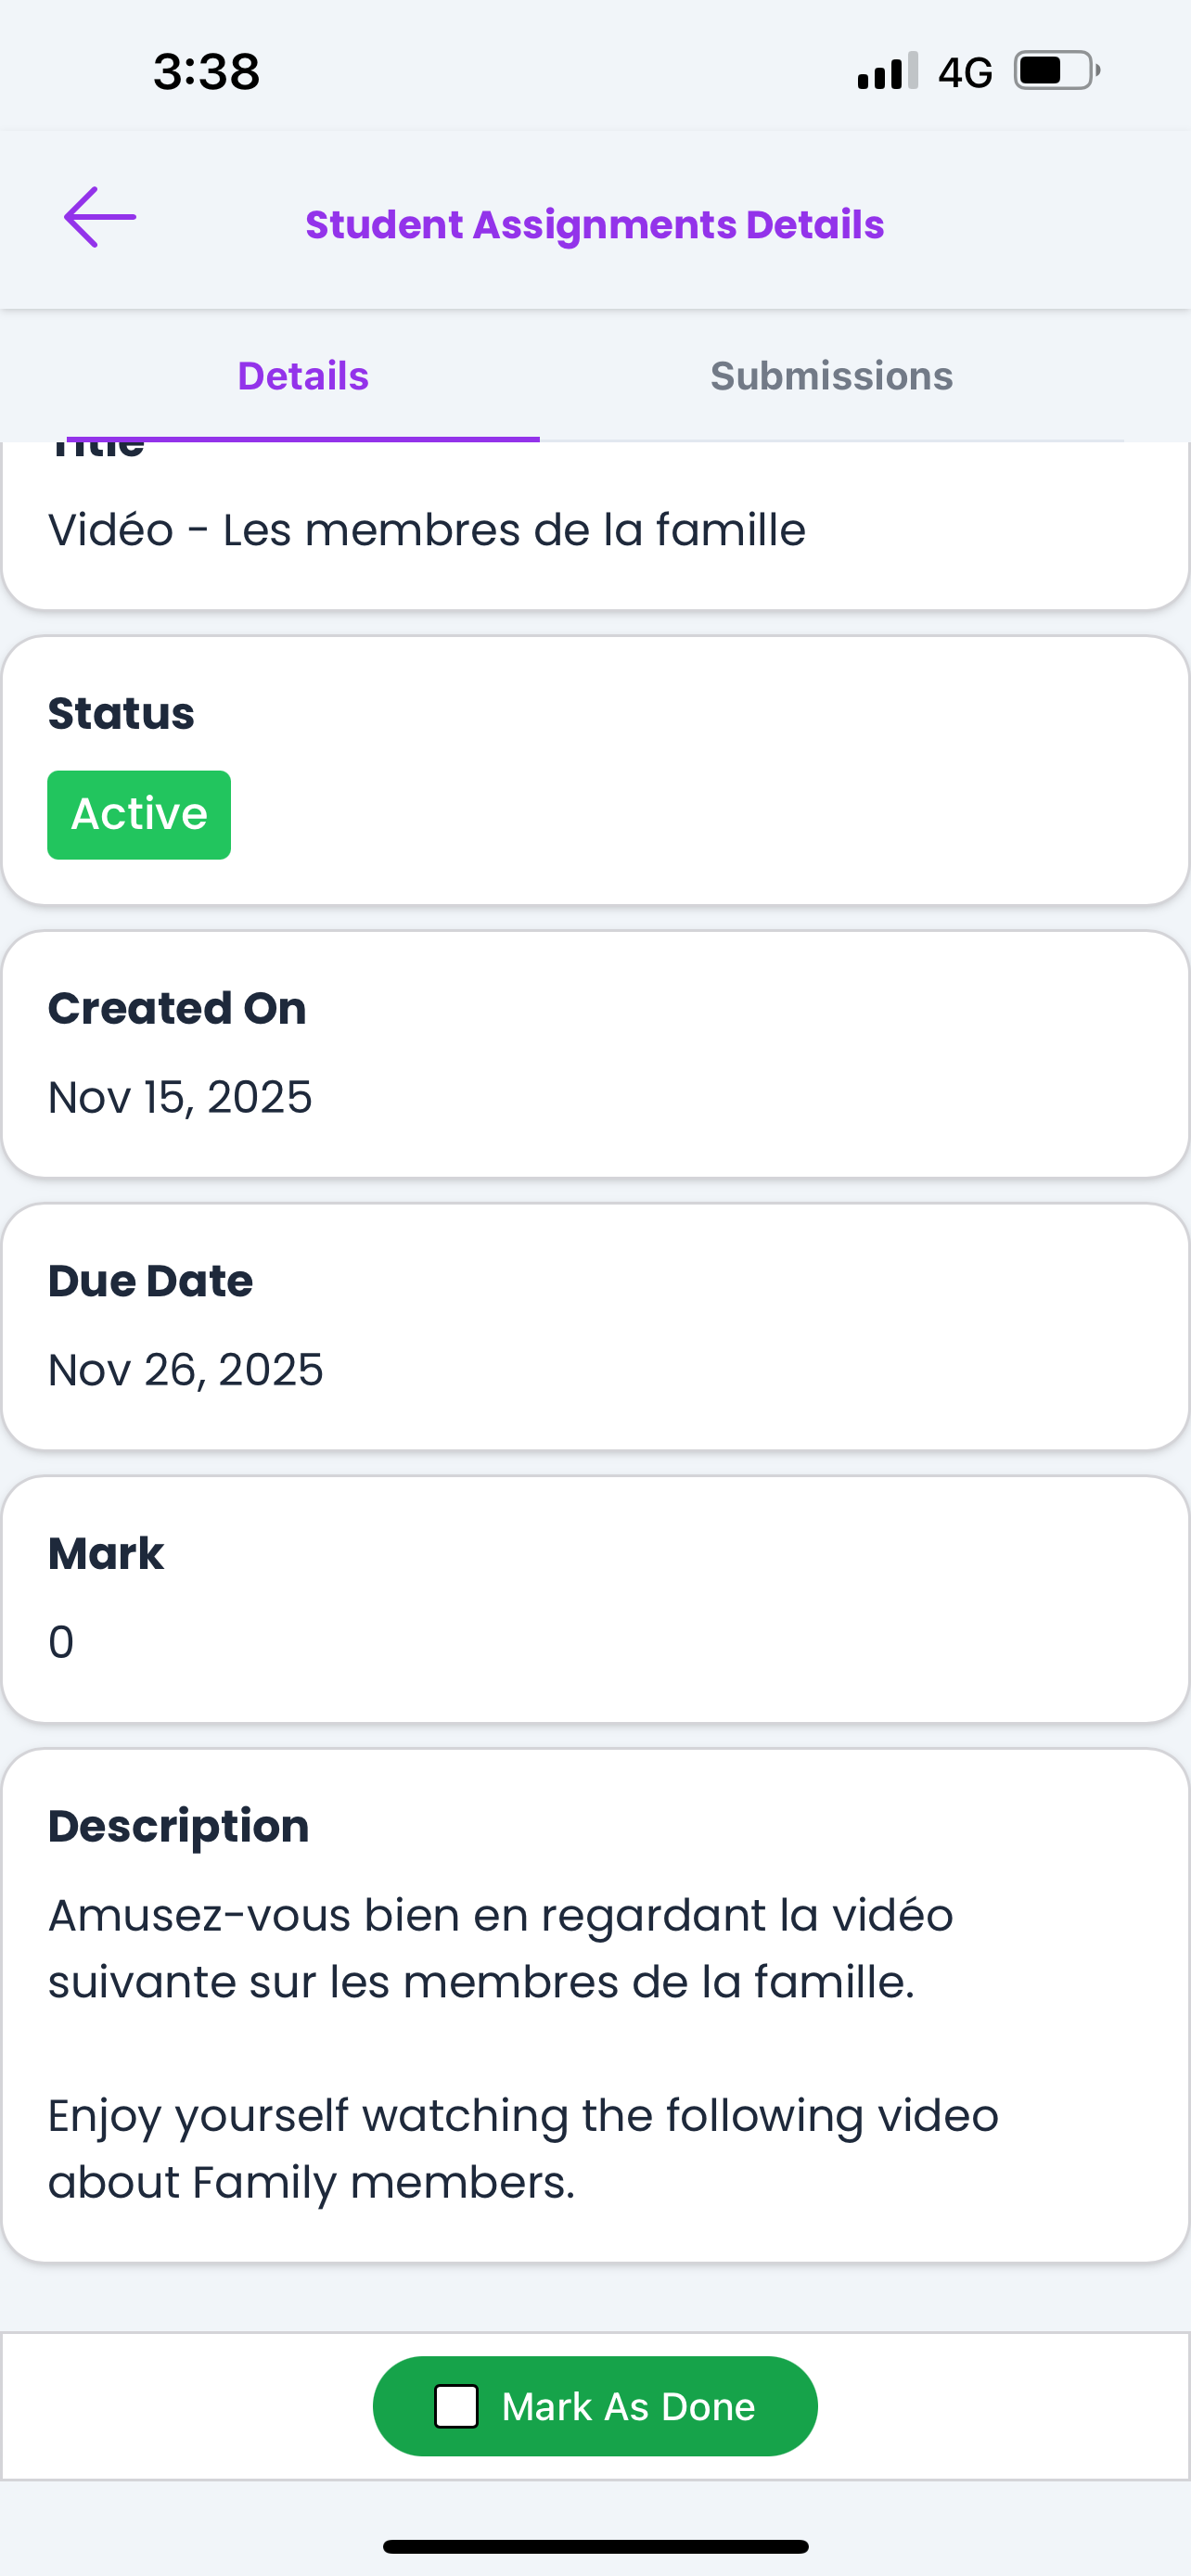Tap the Student Assignments Details header title
This screenshot has height=2576, width=1191.
coord(594,224)
